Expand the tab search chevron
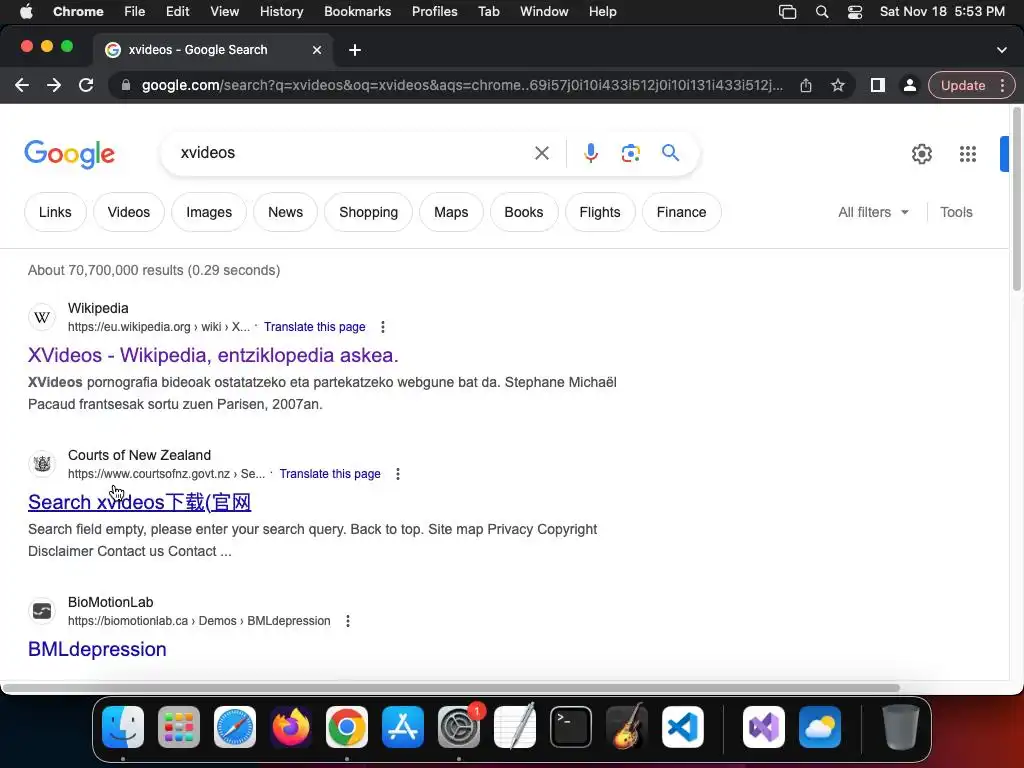 tap(1002, 50)
